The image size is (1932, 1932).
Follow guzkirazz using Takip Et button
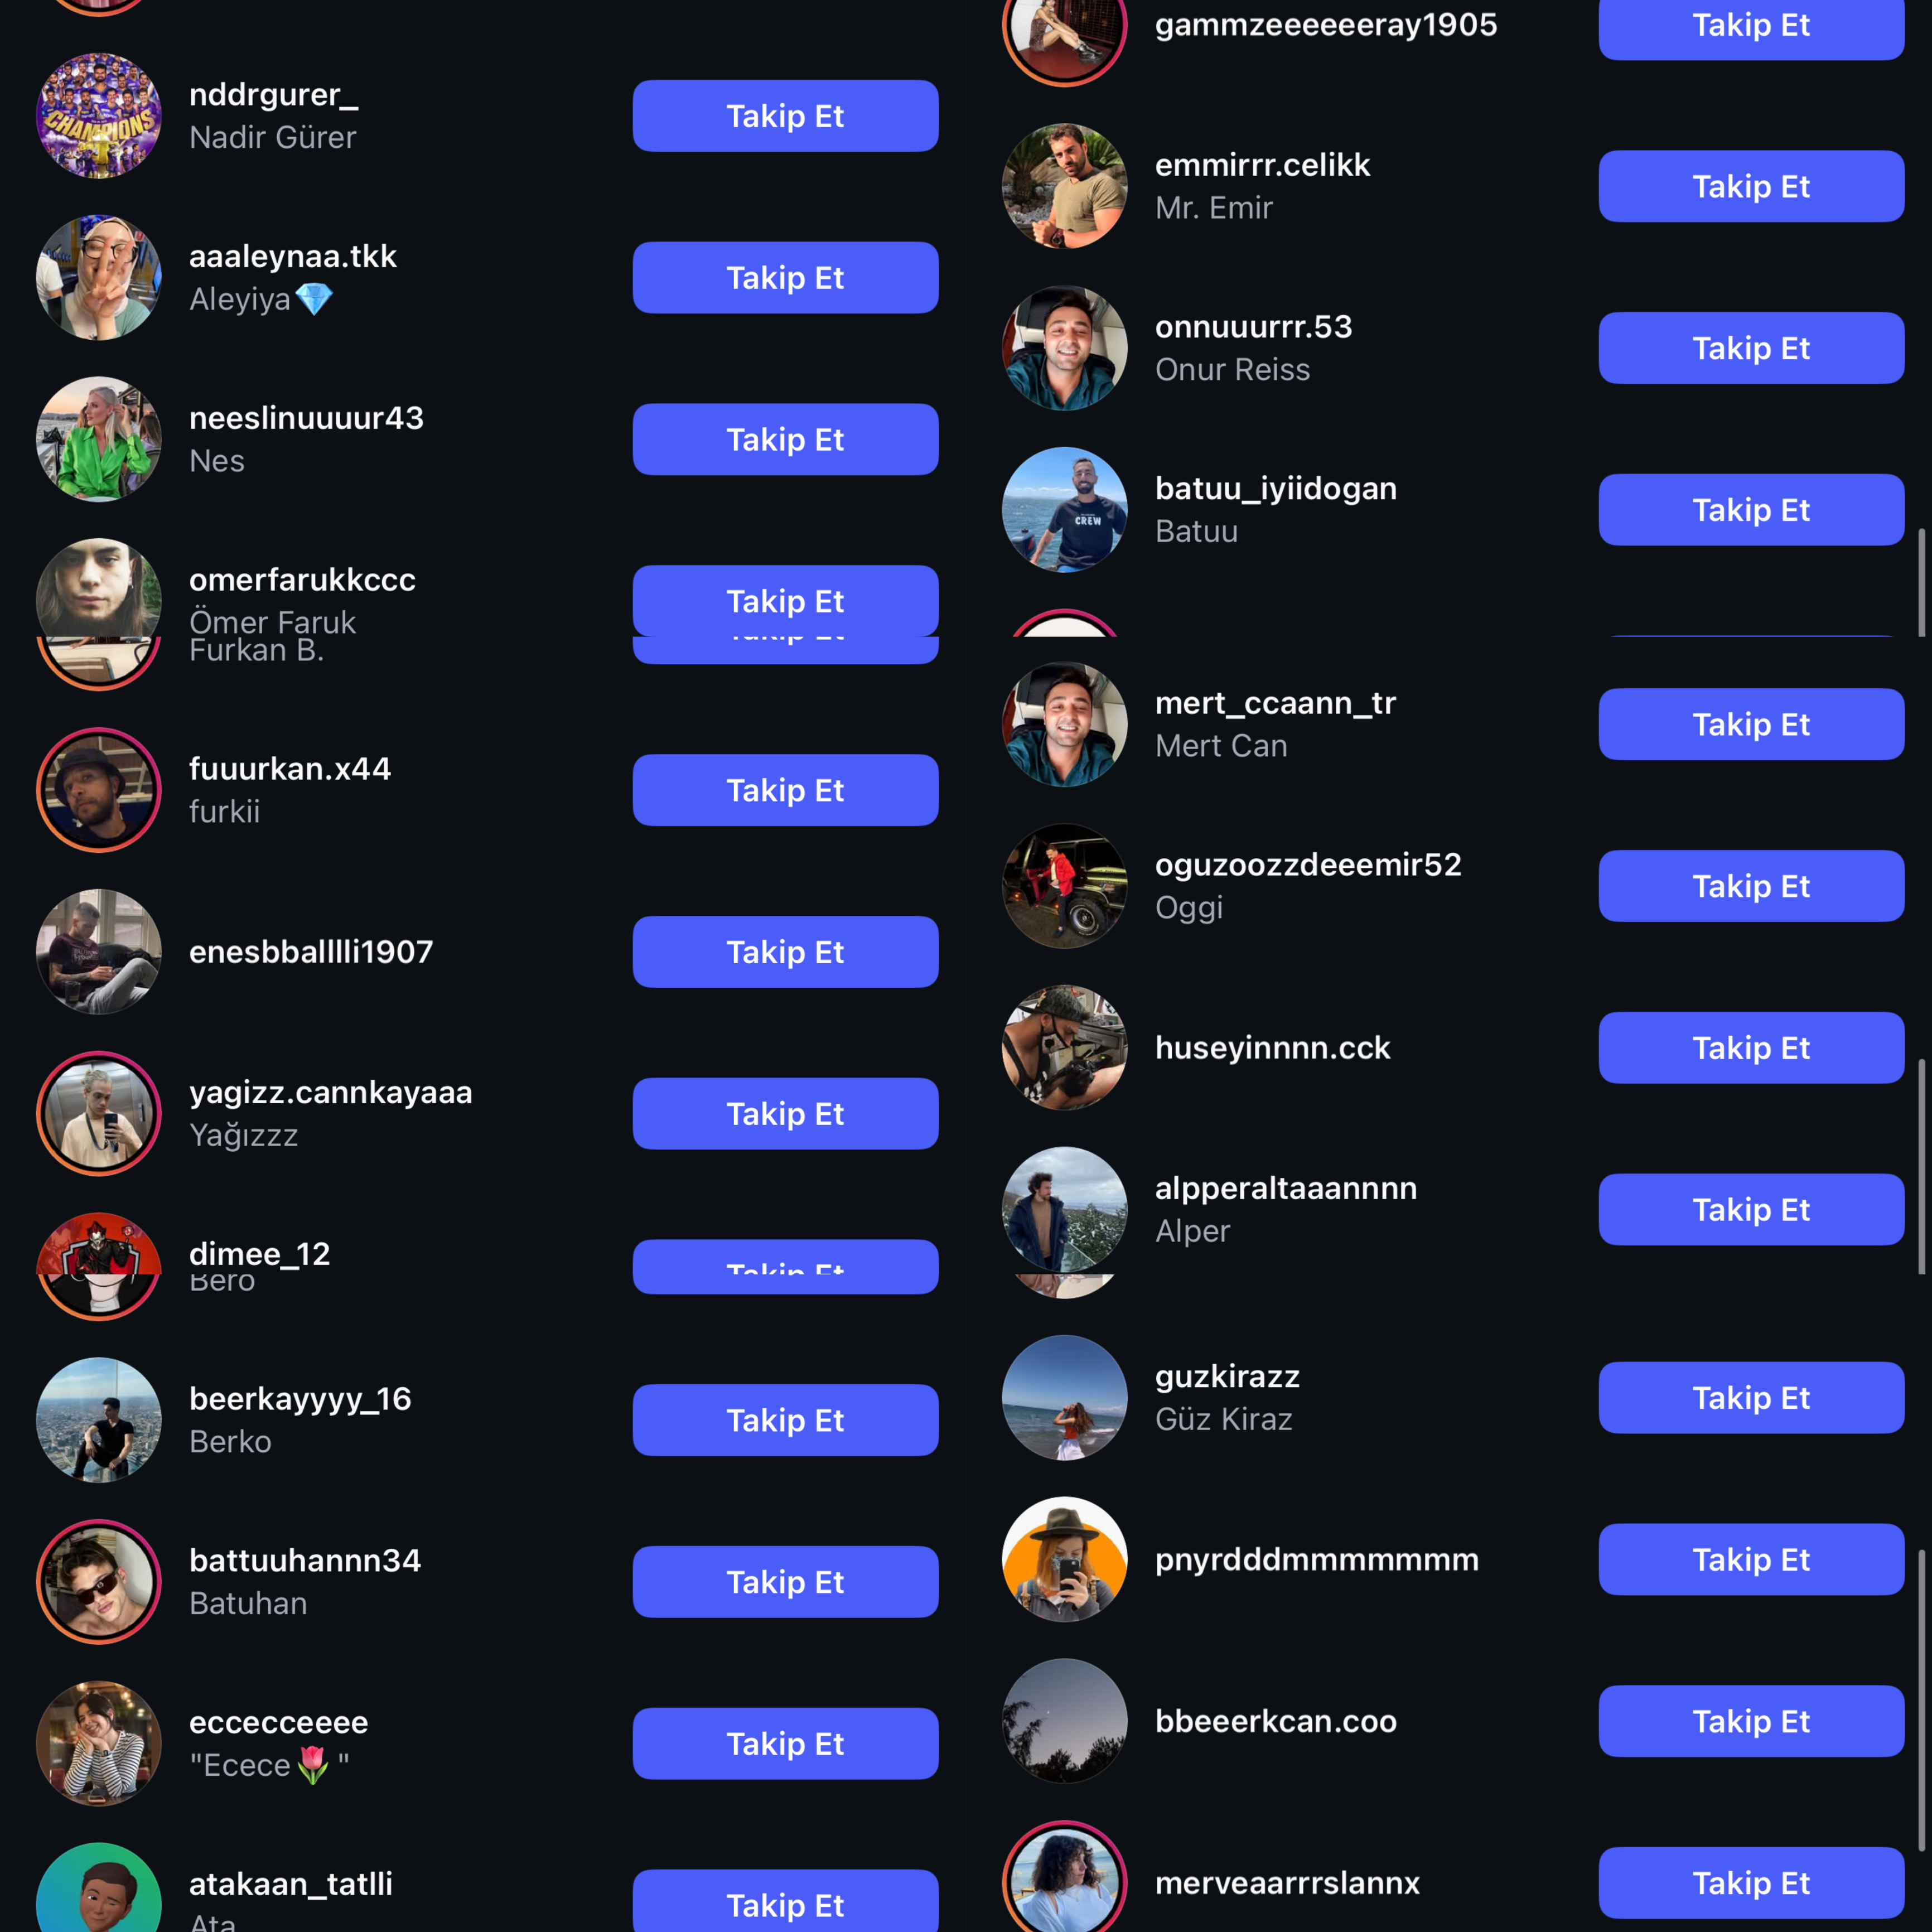[x=1751, y=1398]
